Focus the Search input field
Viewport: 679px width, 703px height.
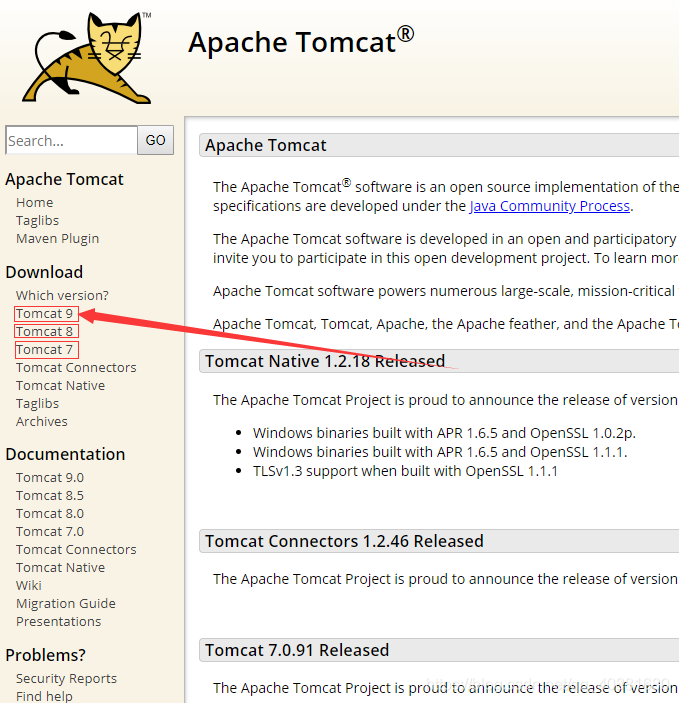(71, 141)
